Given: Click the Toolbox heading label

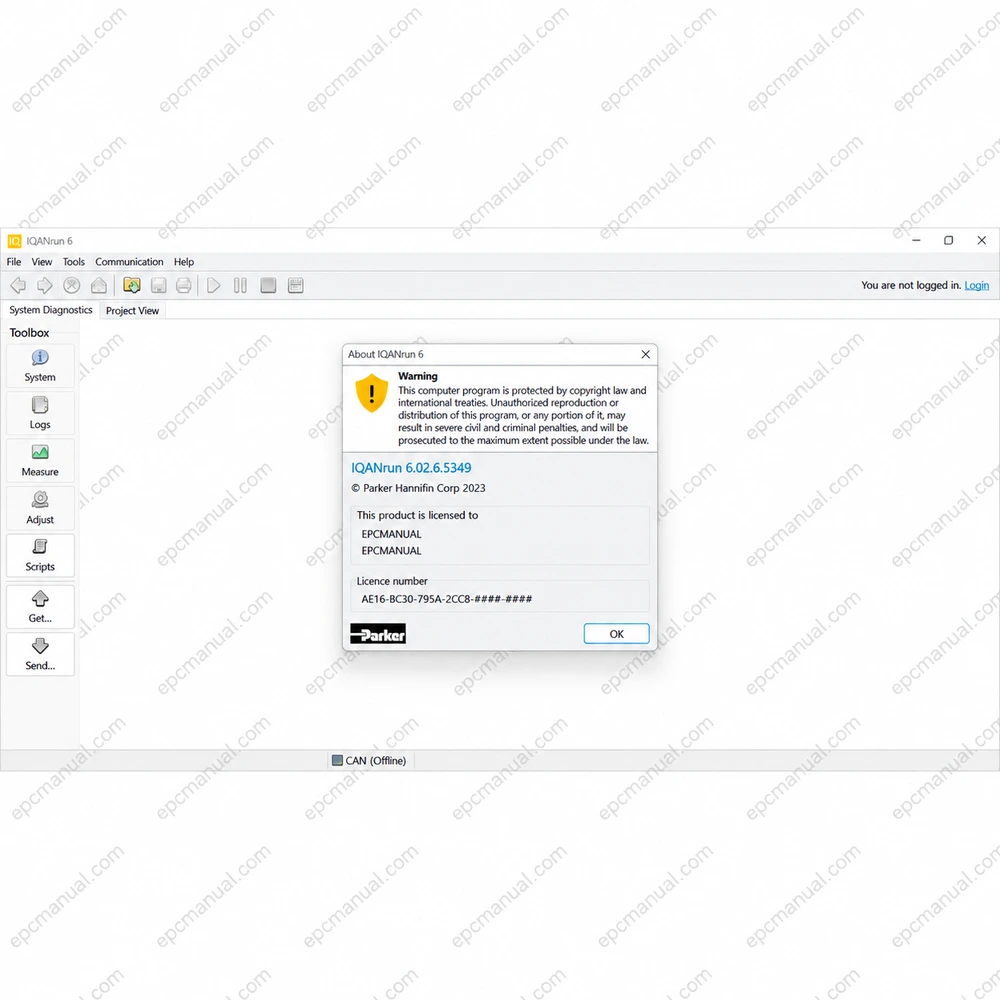Looking at the screenshot, I should (29, 333).
